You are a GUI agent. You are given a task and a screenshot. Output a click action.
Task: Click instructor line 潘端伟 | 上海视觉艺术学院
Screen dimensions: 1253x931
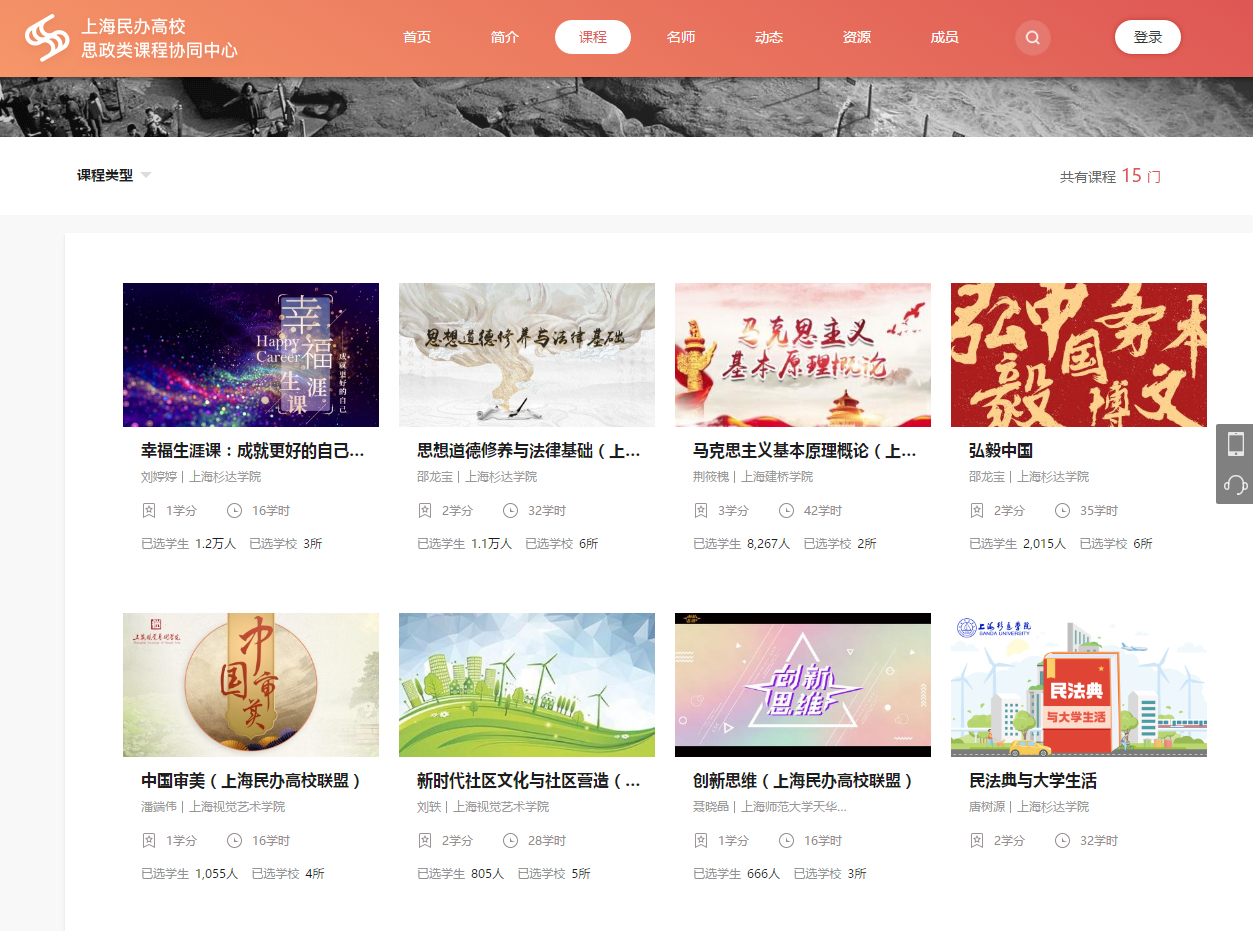[213, 807]
